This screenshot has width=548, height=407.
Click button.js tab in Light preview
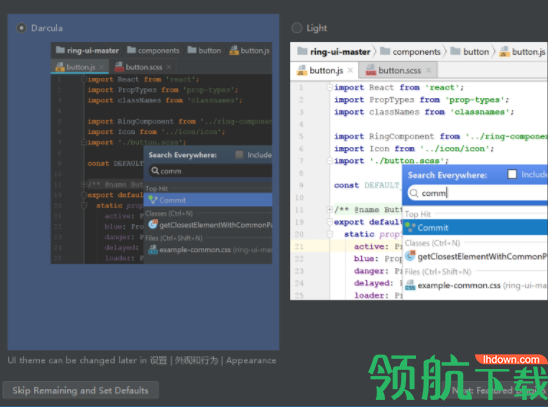point(325,71)
